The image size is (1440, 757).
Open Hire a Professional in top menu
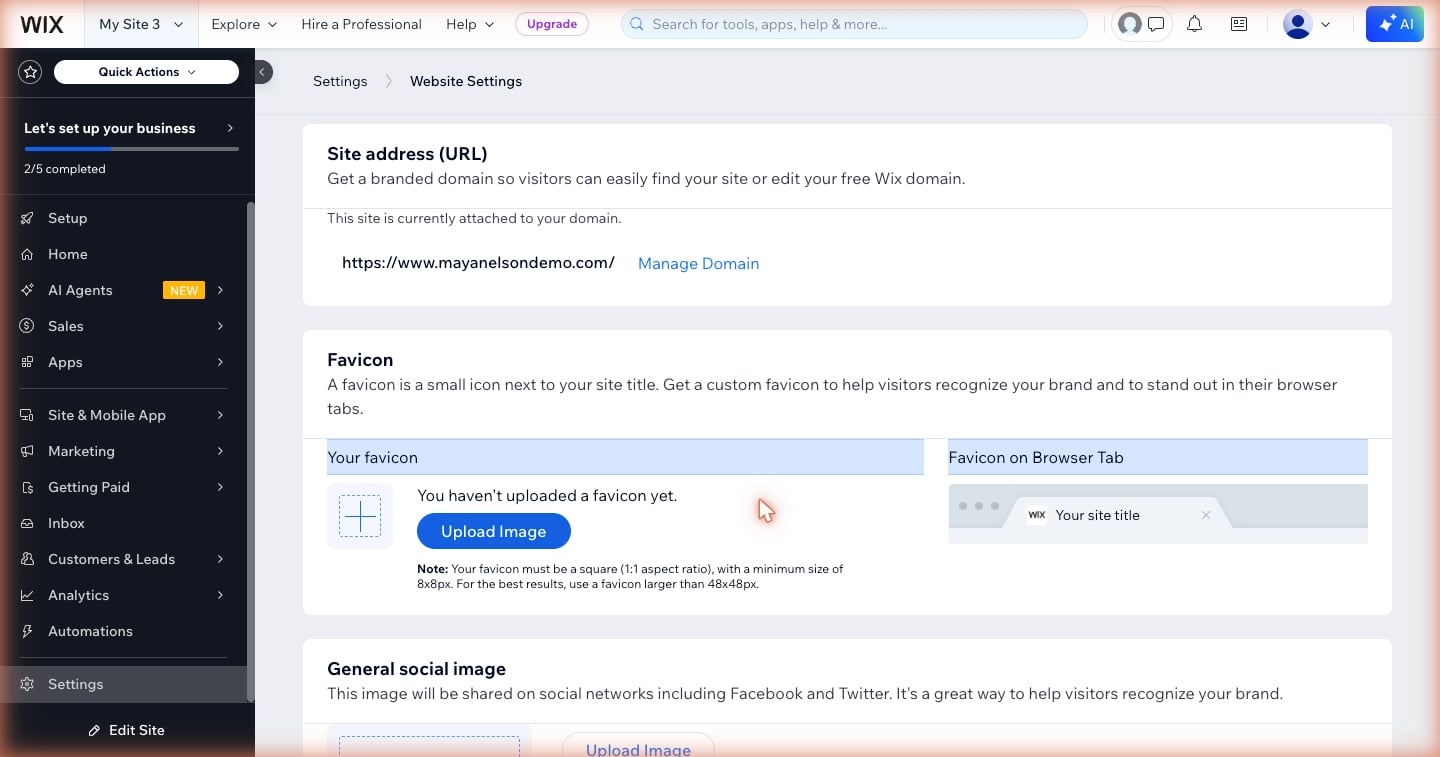pos(361,24)
